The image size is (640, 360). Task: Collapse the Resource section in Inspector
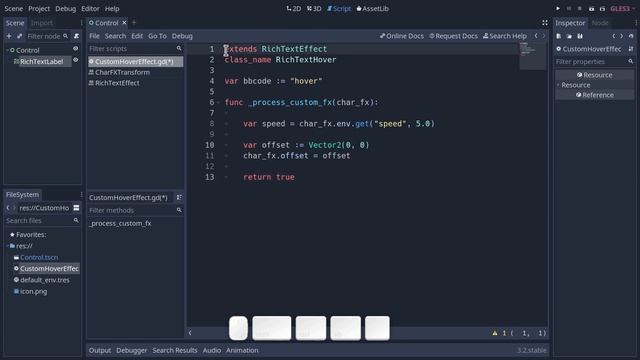(558, 85)
